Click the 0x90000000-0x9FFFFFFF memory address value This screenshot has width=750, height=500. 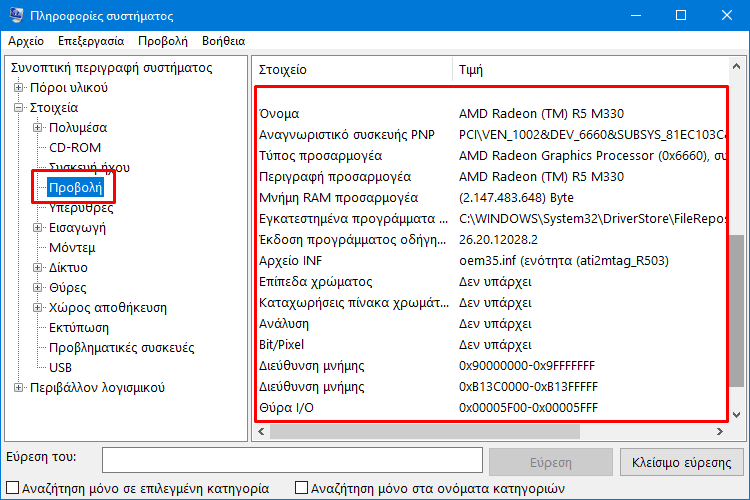(x=527, y=366)
